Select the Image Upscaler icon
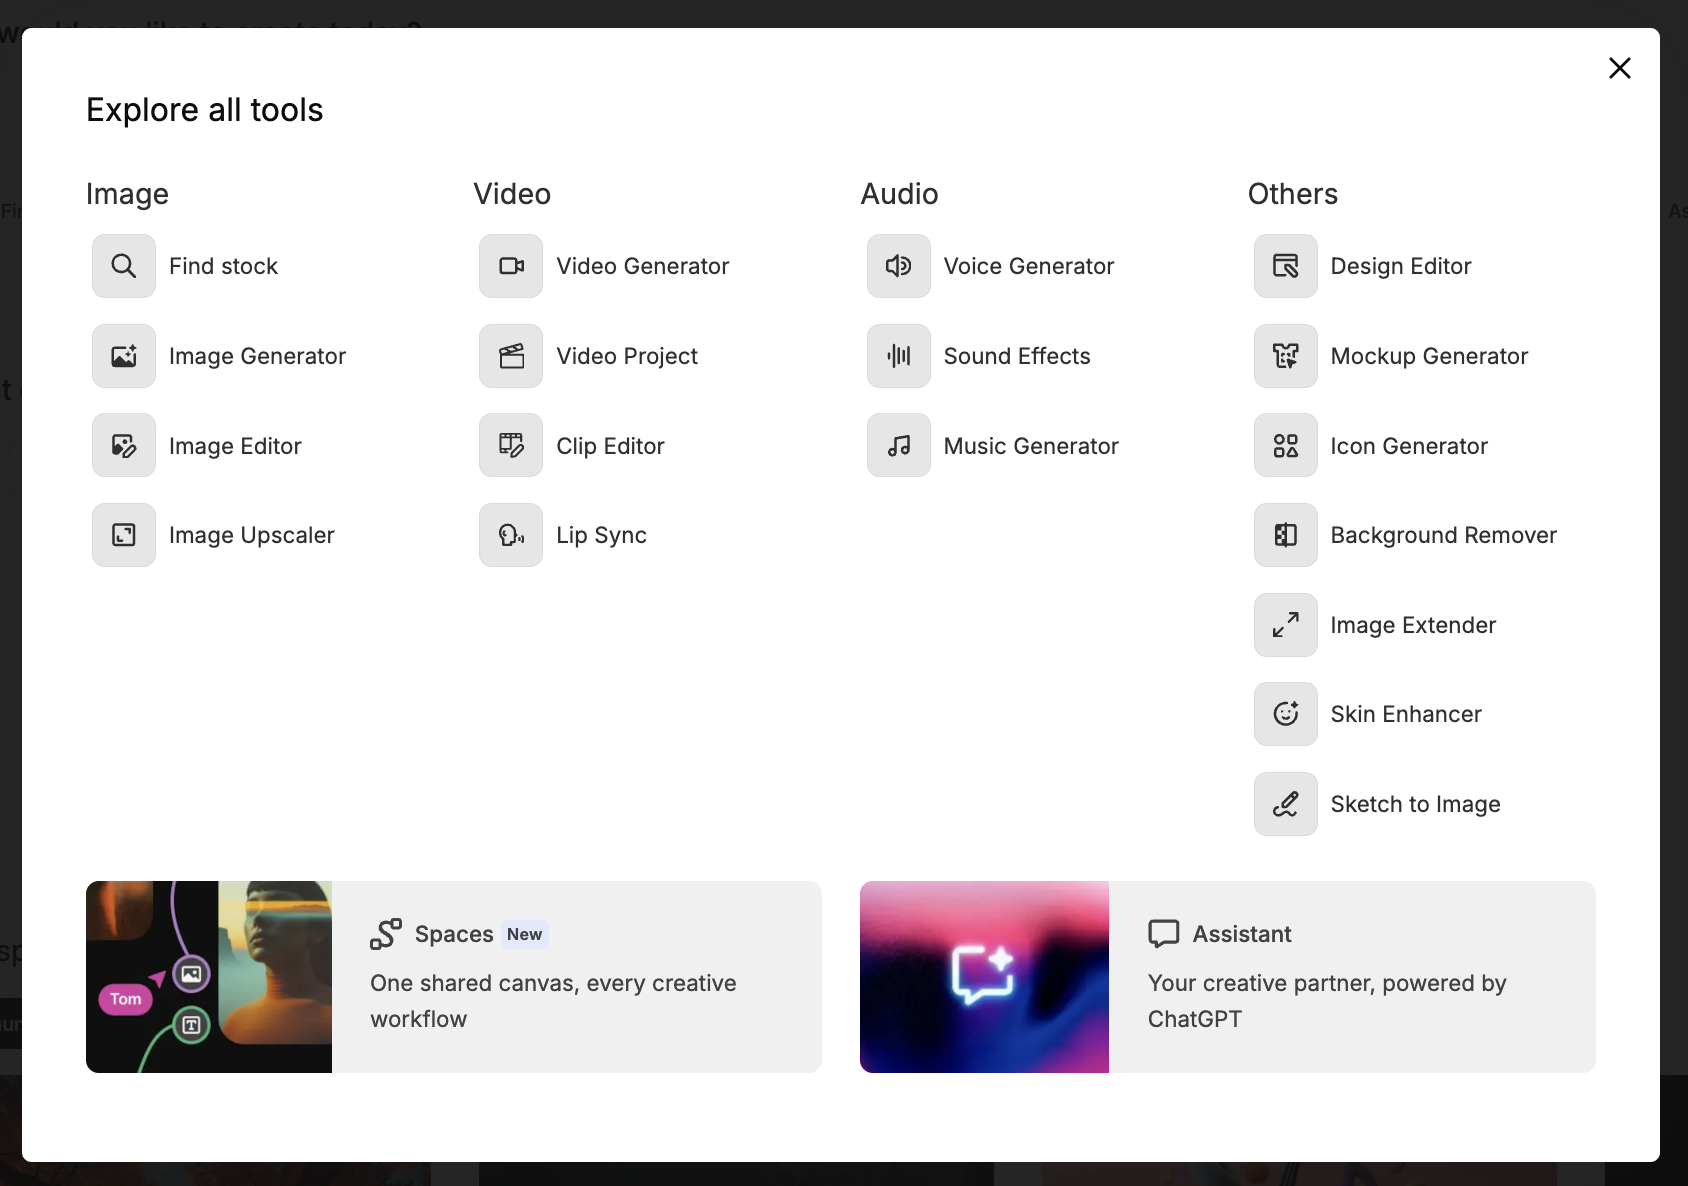Viewport: 1688px width, 1186px height. coord(124,535)
